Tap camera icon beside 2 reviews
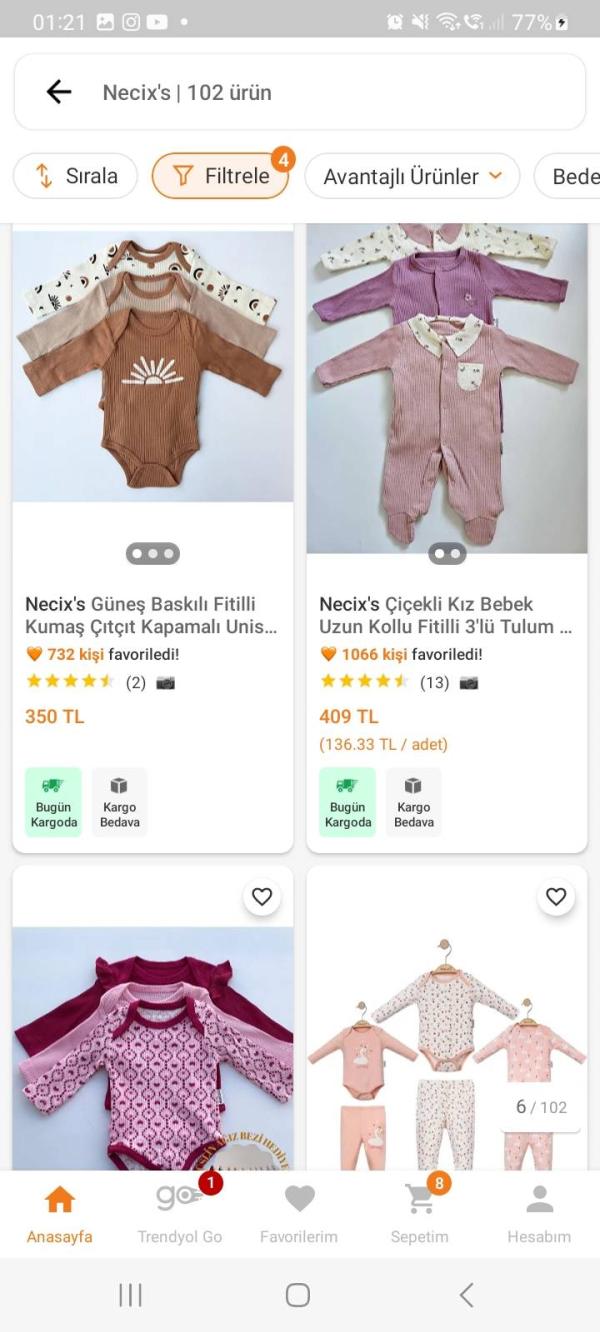600x1332 pixels. click(165, 683)
